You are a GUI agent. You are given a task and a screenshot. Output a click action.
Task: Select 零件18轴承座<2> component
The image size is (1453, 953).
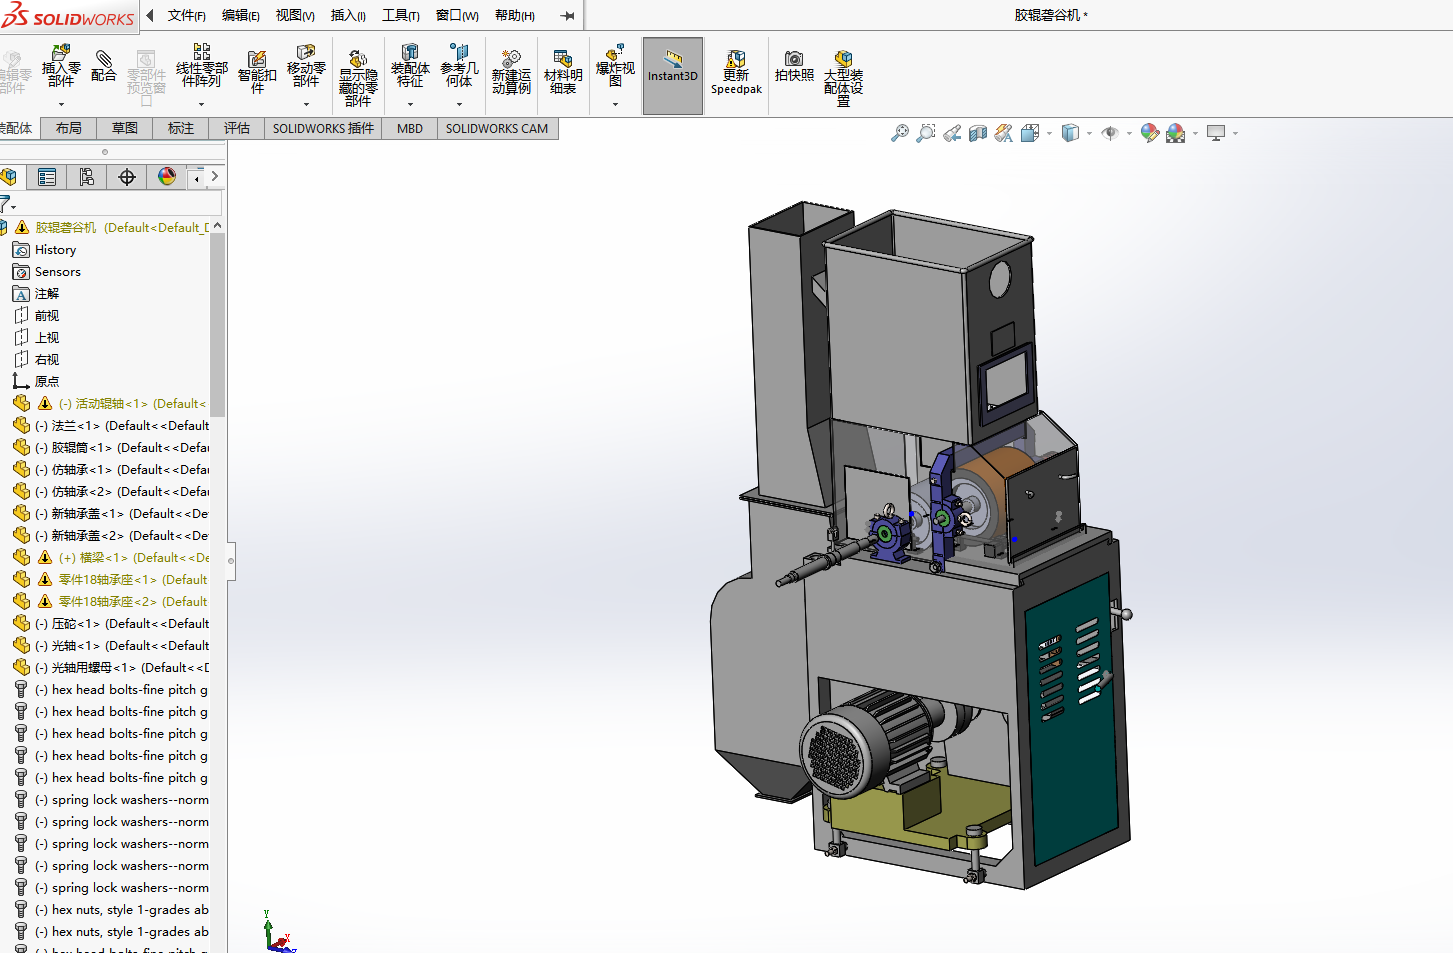pyautogui.click(x=110, y=602)
